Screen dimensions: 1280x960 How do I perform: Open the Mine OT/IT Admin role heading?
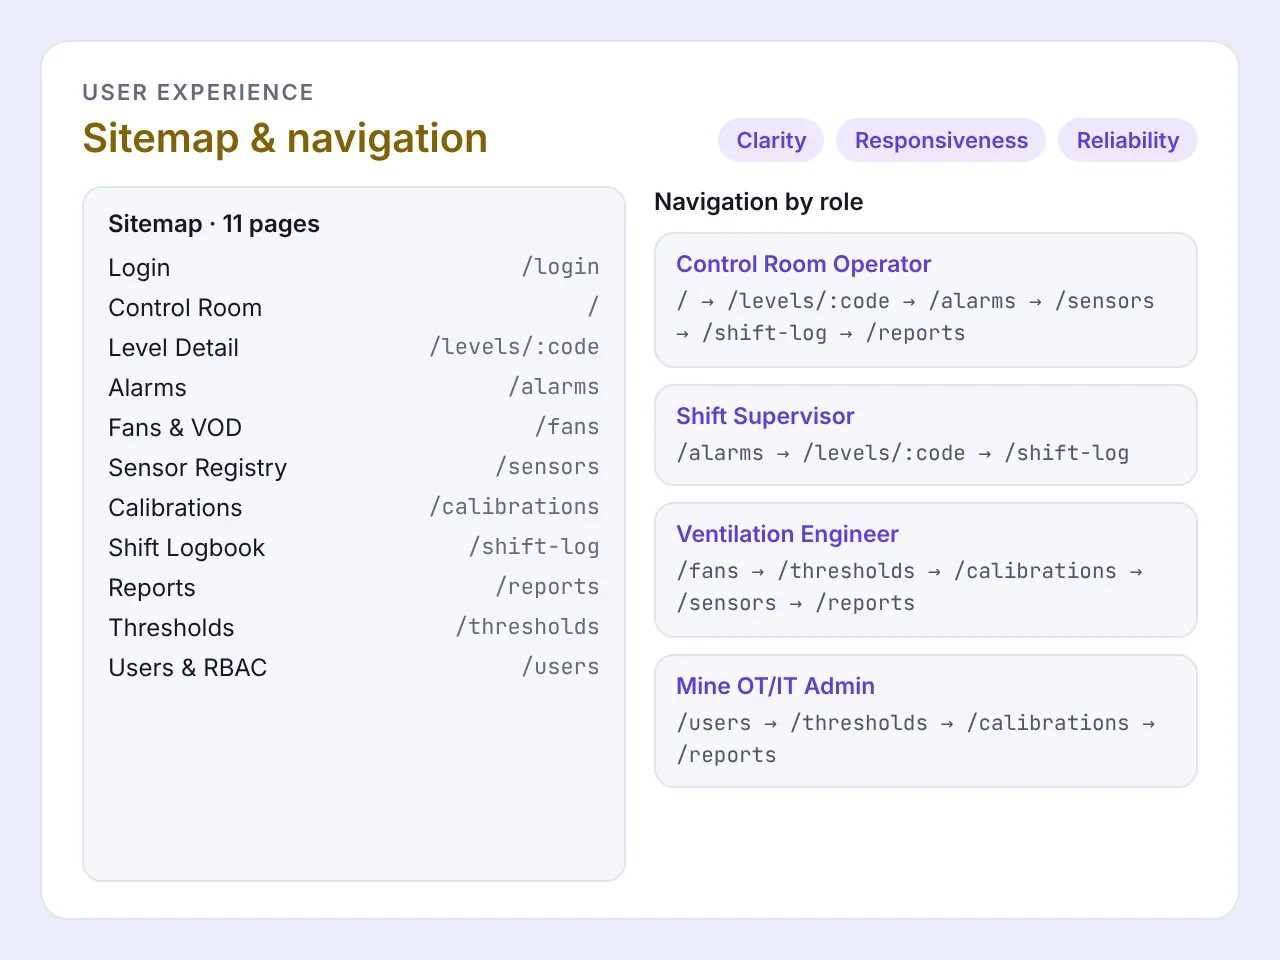click(x=775, y=686)
